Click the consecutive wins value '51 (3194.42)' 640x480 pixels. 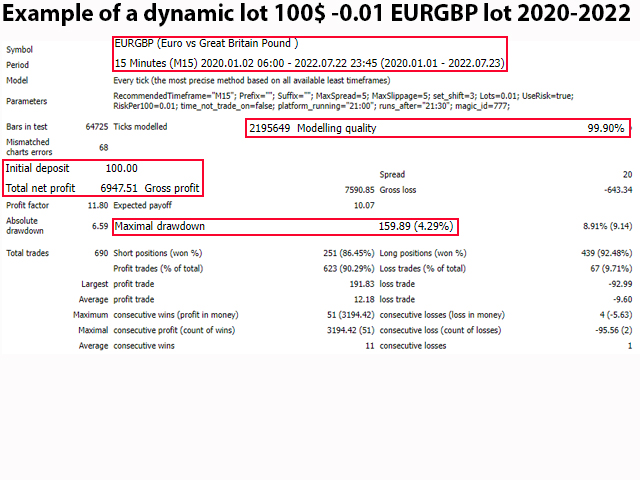point(350,315)
